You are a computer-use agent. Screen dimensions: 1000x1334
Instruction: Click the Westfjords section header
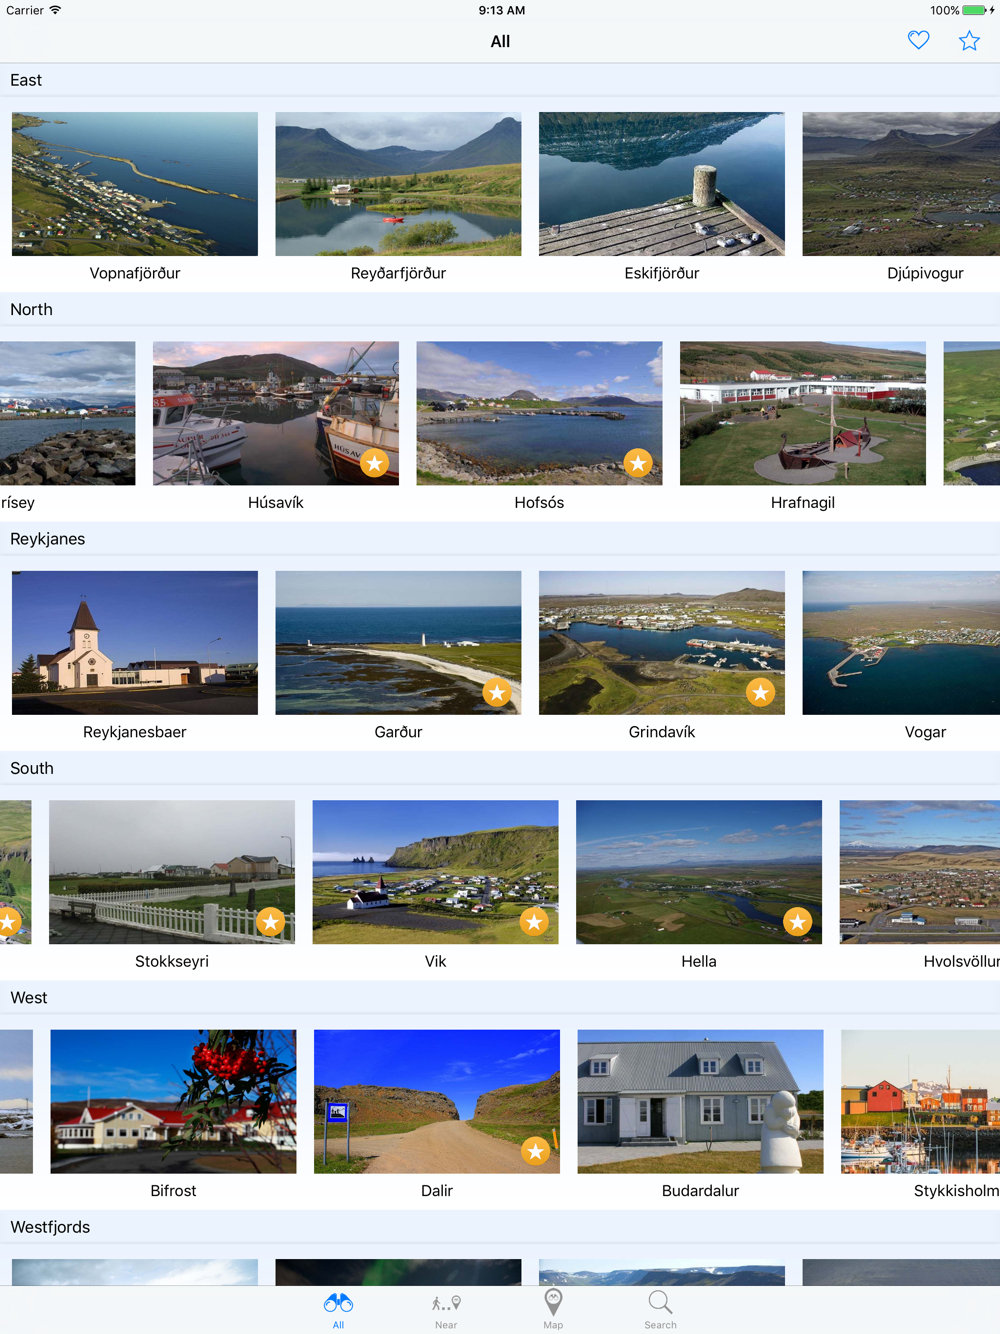tap(500, 1227)
